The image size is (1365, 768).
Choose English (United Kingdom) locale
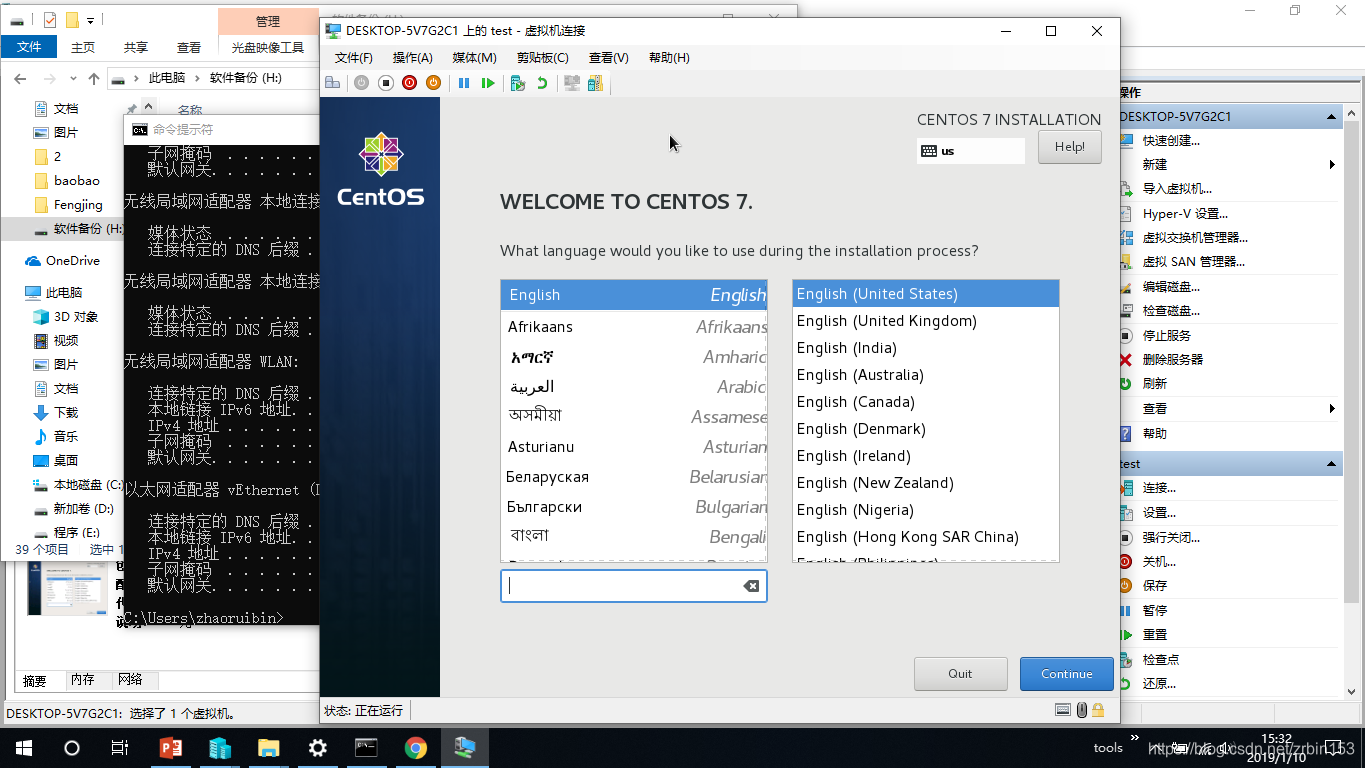(x=925, y=321)
